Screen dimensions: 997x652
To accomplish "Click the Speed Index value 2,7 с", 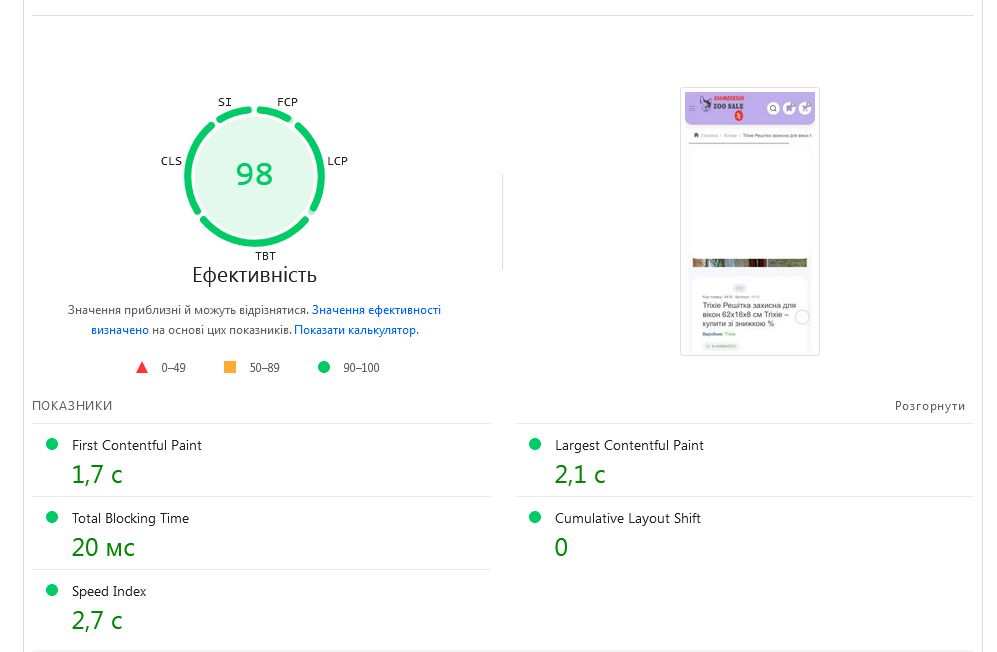I will (x=97, y=620).
